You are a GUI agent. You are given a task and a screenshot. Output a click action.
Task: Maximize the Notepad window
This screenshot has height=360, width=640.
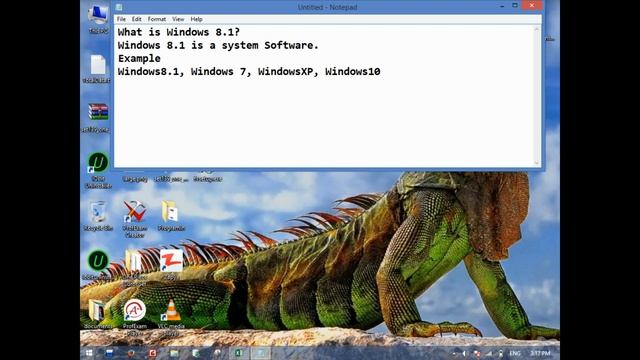(x=515, y=6)
